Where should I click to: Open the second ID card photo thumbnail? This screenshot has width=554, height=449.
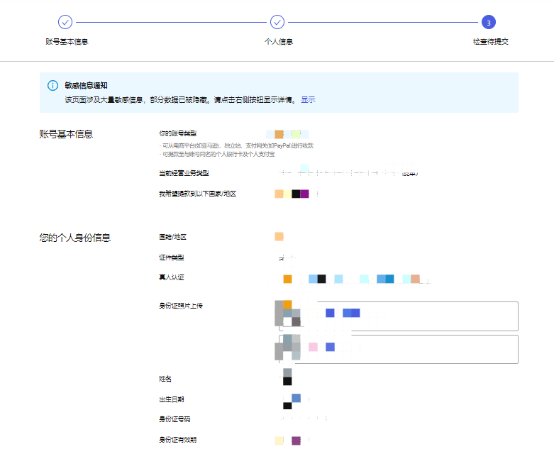pyautogui.click(x=288, y=347)
